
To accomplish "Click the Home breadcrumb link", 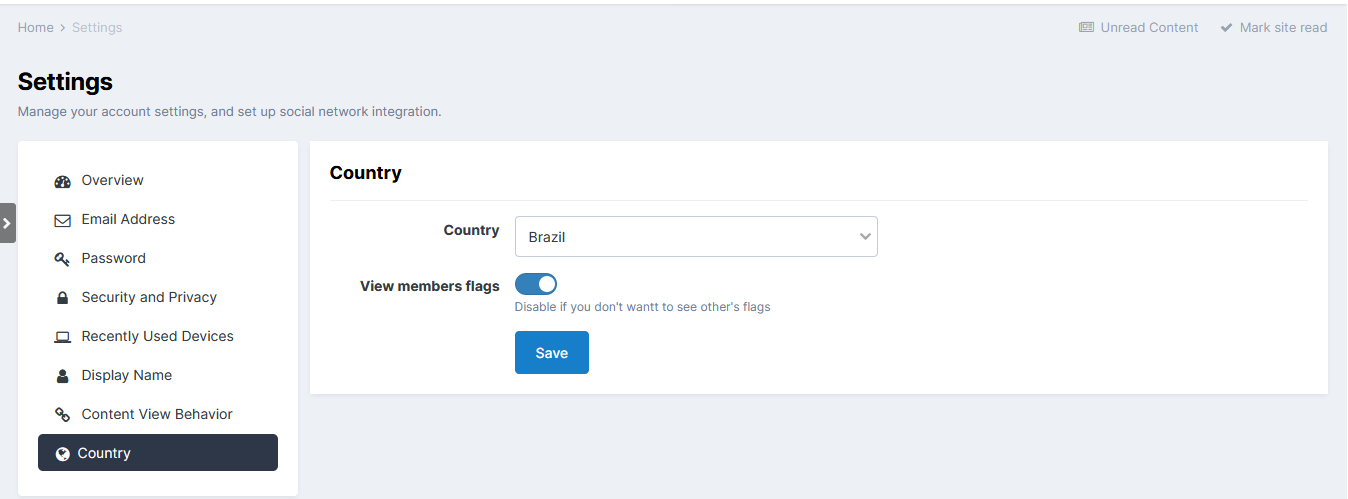I will point(35,28).
